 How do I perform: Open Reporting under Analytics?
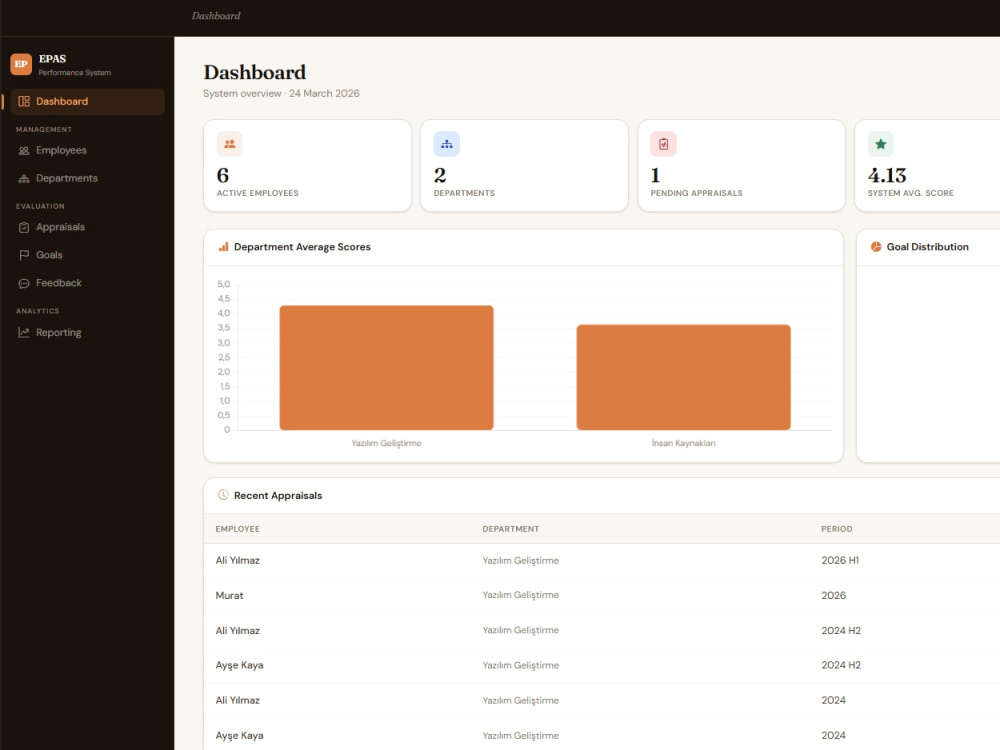[x=87, y=332]
